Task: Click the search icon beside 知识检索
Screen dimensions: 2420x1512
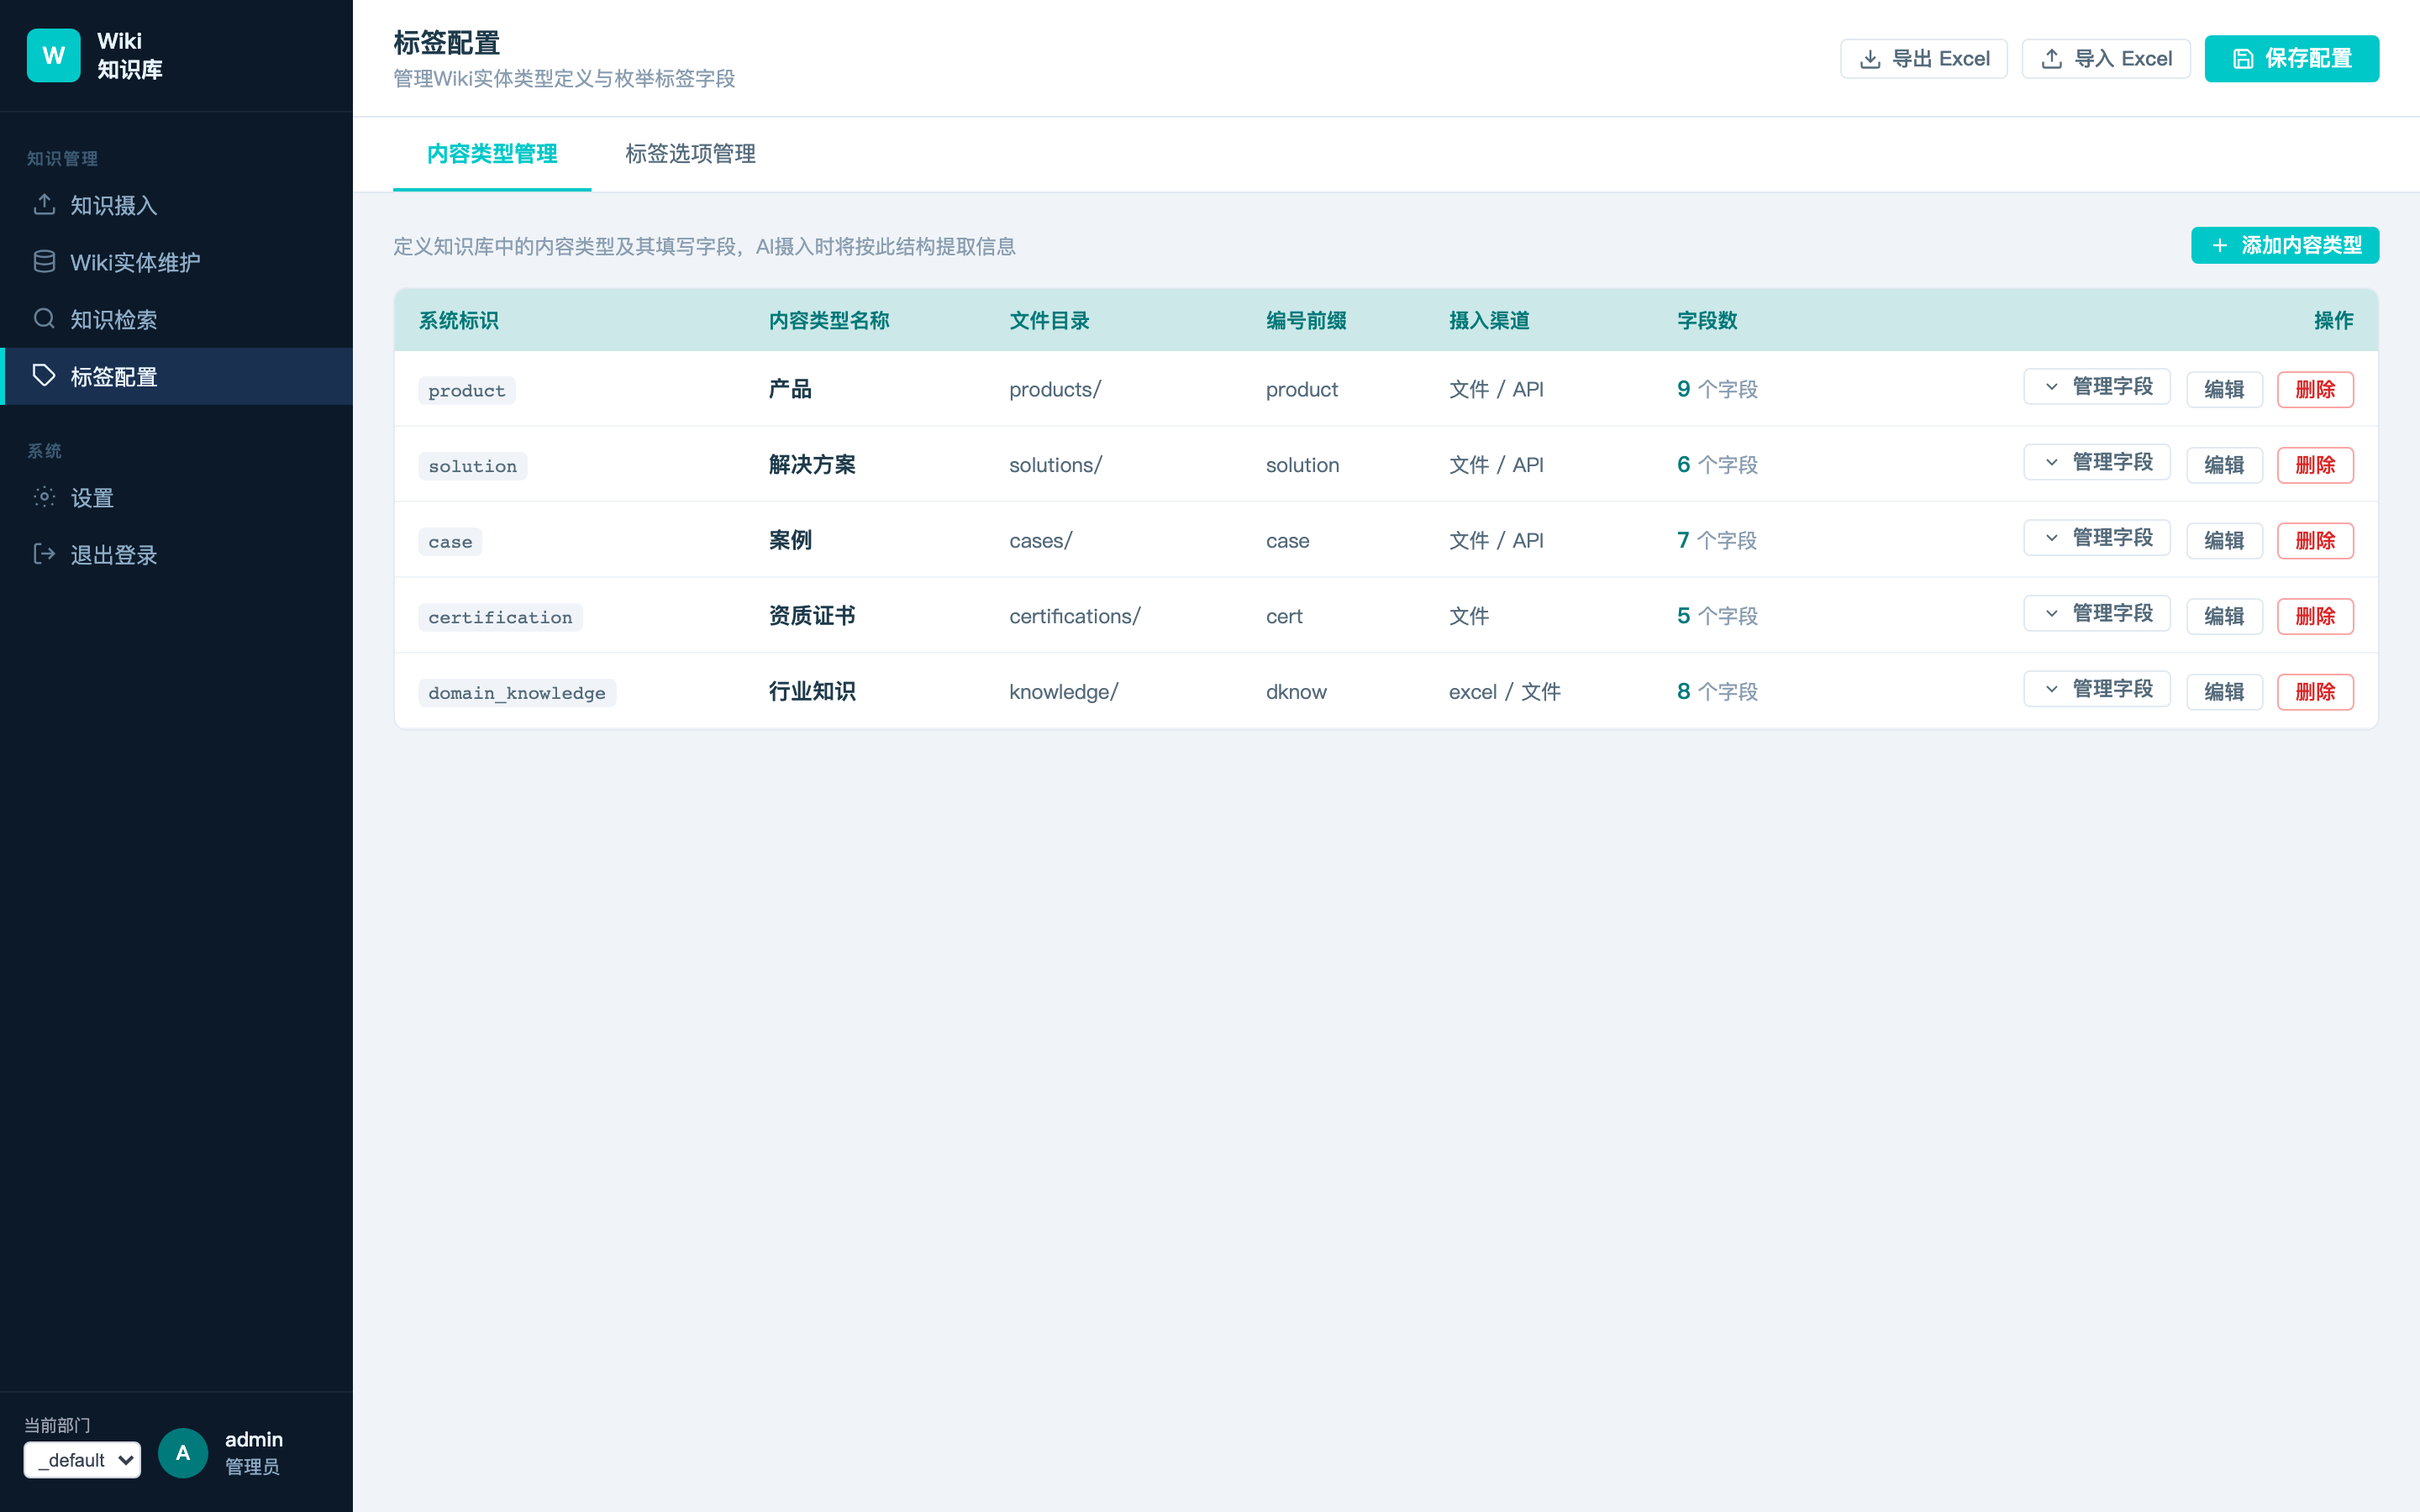Action: (x=44, y=319)
